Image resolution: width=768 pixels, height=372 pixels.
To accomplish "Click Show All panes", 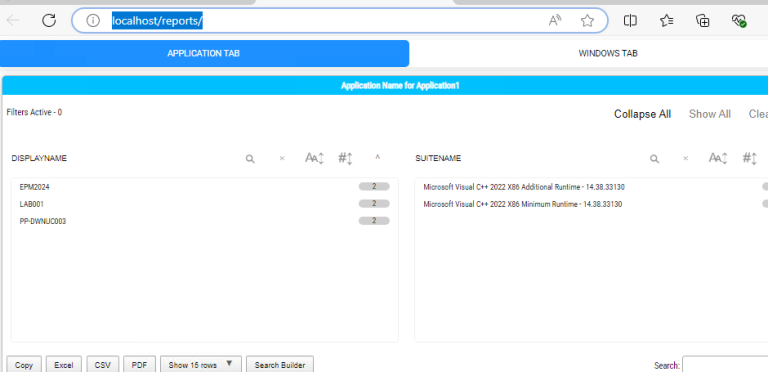I will pyautogui.click(x=710, y=114).
